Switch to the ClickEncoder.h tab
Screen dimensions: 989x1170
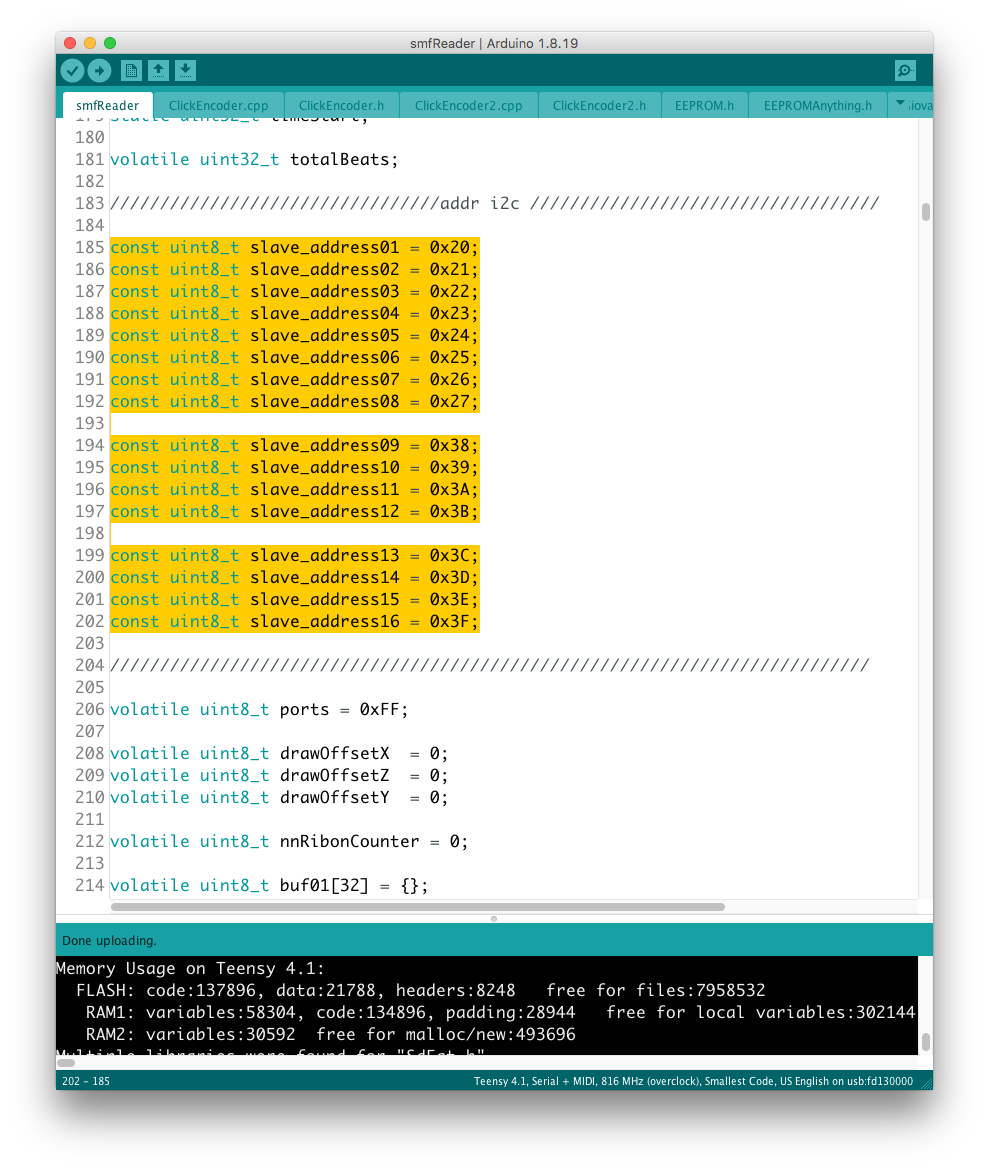tap(341, 105)
